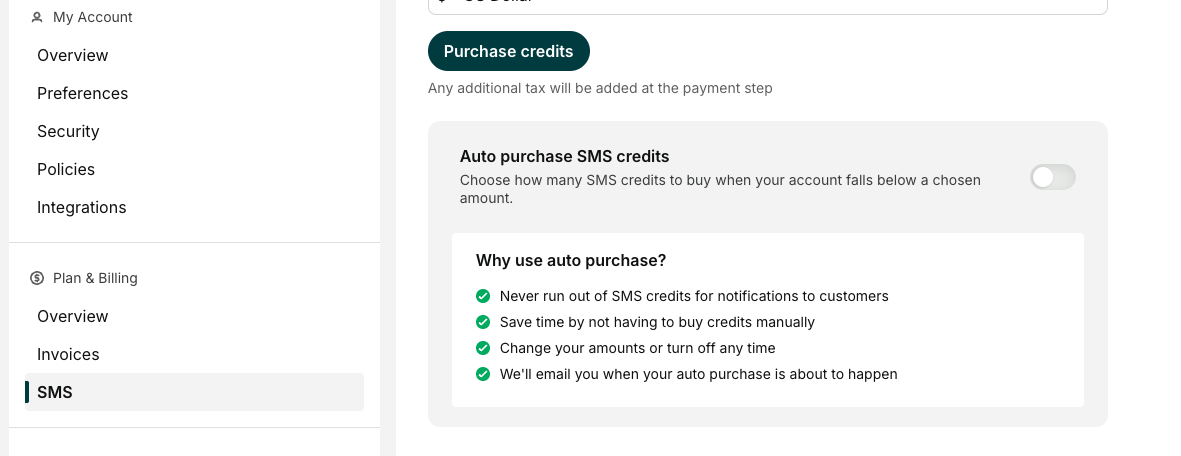The image size is (1181, 456).
Task: Click the Purchase credits button
Action: pos(508,51)
